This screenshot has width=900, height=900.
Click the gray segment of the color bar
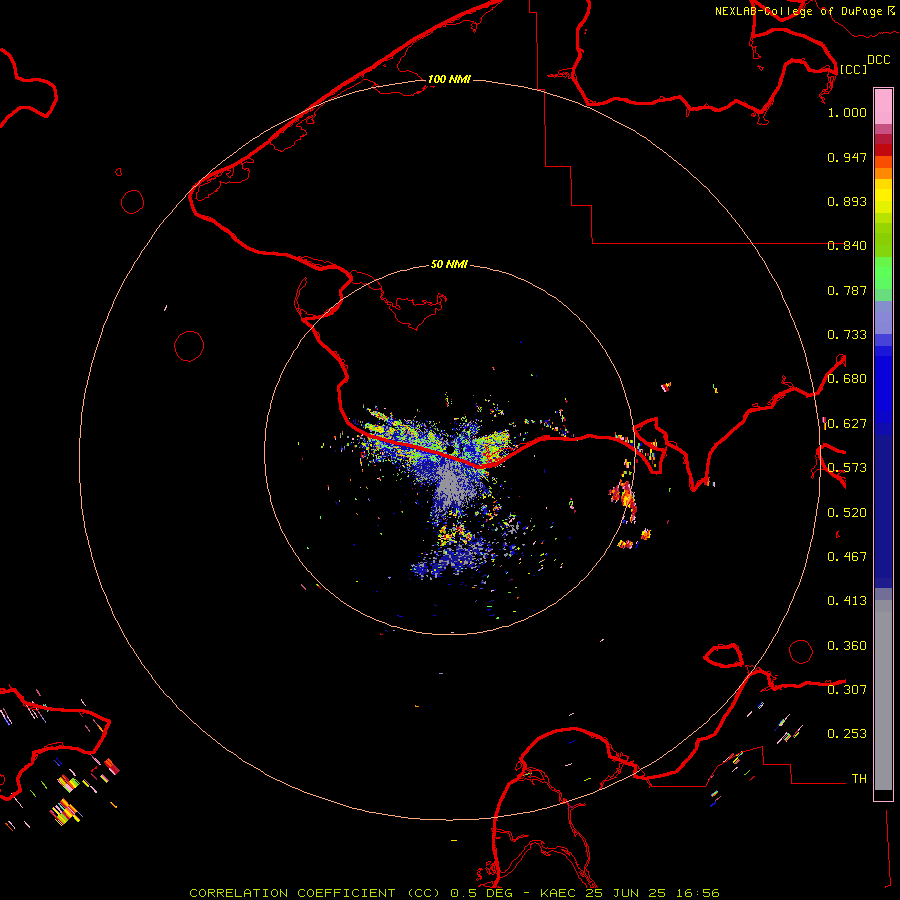click(x=883, y=695)
